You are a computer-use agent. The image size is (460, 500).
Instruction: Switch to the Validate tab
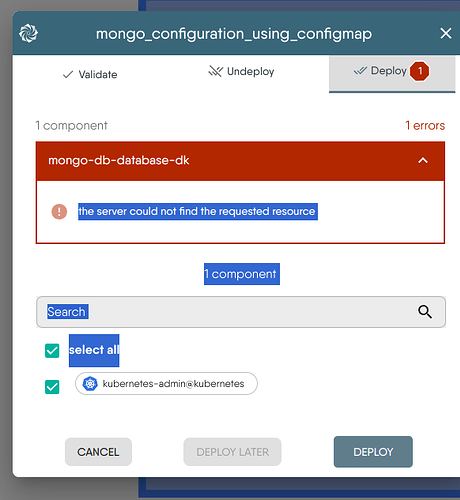[90, 74]
